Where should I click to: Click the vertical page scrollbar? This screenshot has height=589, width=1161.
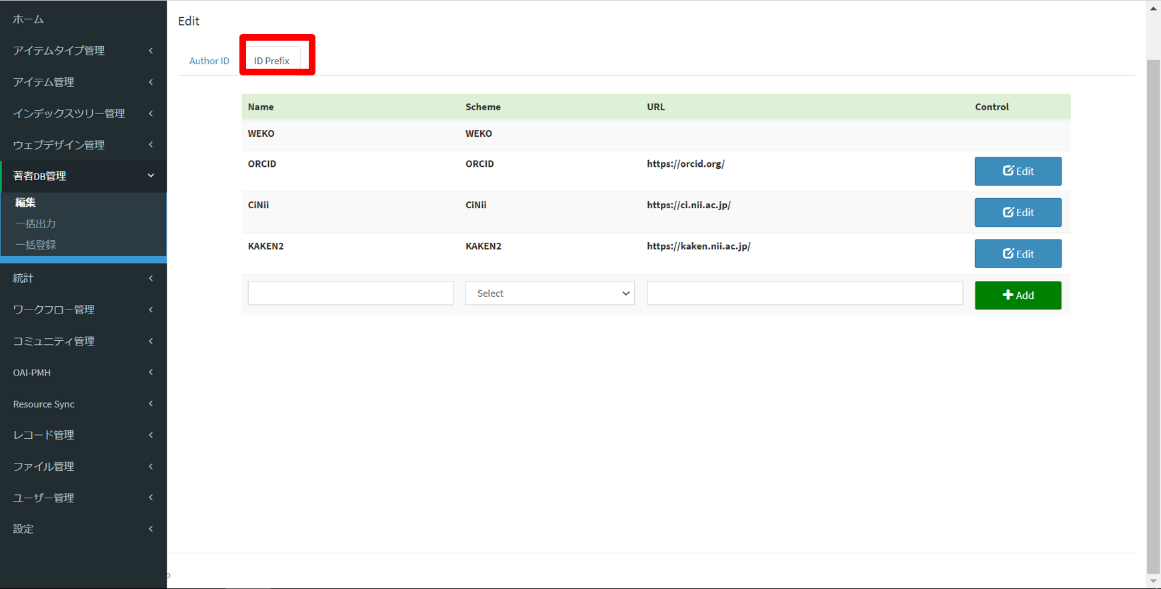pos(1153,300)
